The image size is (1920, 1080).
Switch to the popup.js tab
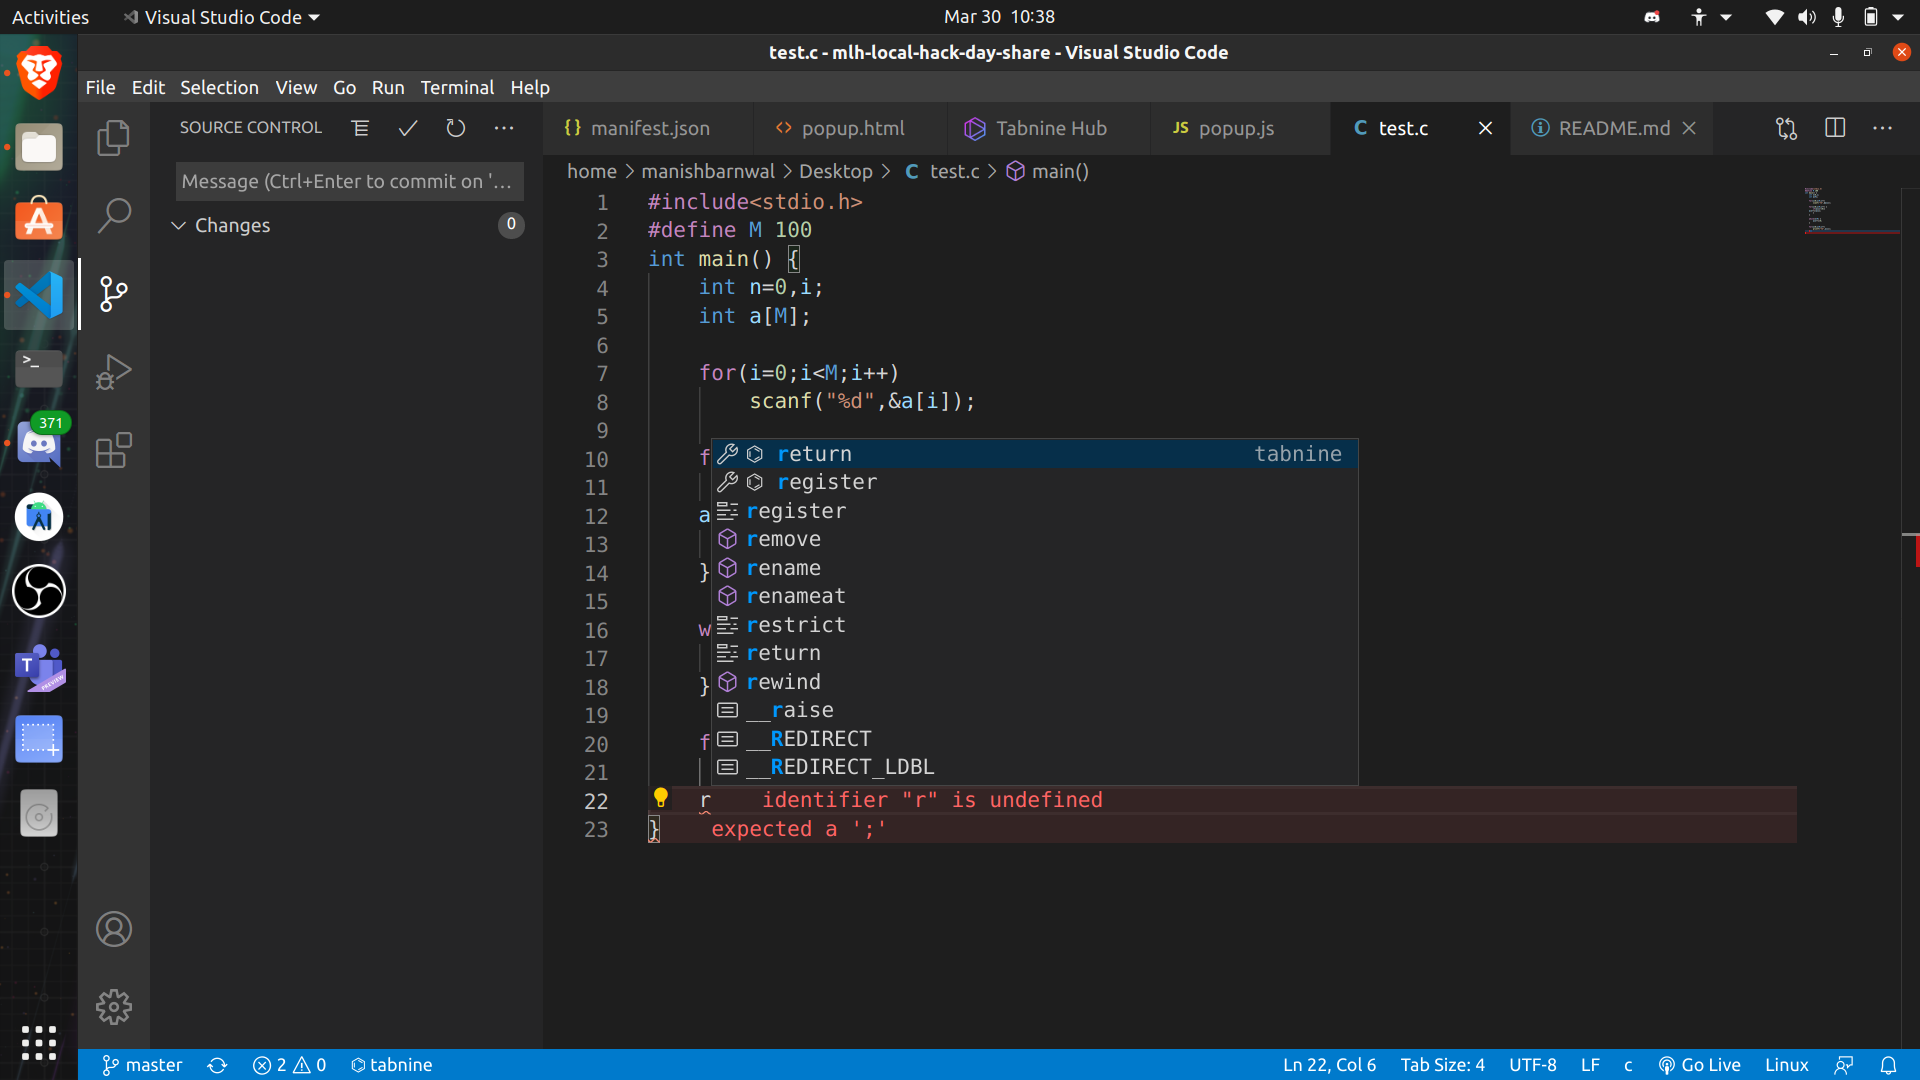pyautogui.click(x=1235, y=128)
